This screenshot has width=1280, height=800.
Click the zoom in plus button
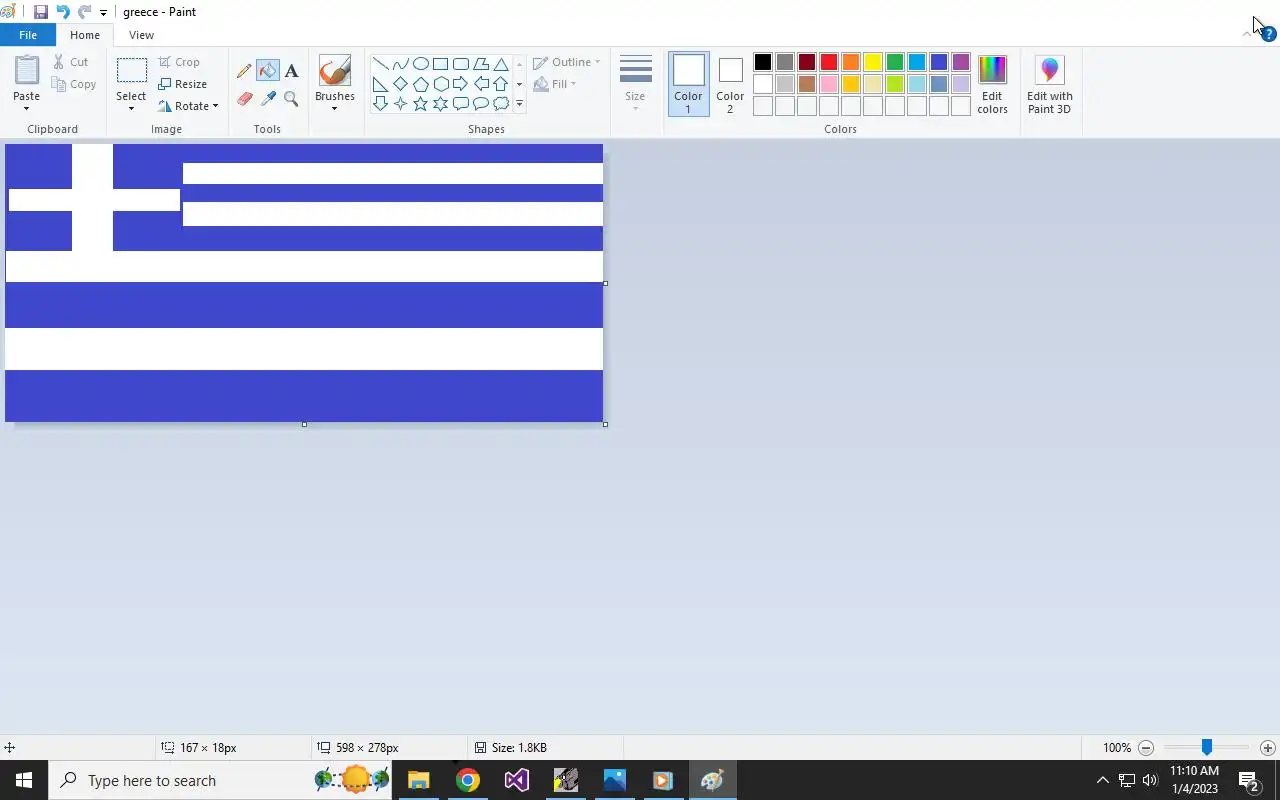click(x=1267, y=748)
